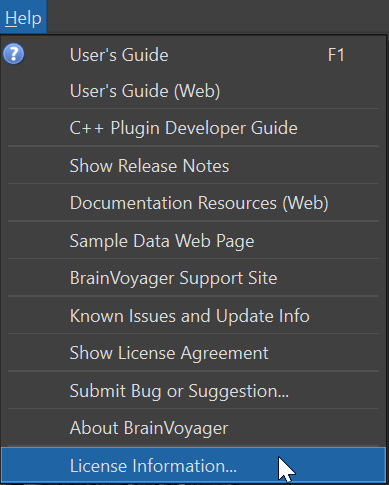Open User's Guide (Web)

tap(193, 91)
